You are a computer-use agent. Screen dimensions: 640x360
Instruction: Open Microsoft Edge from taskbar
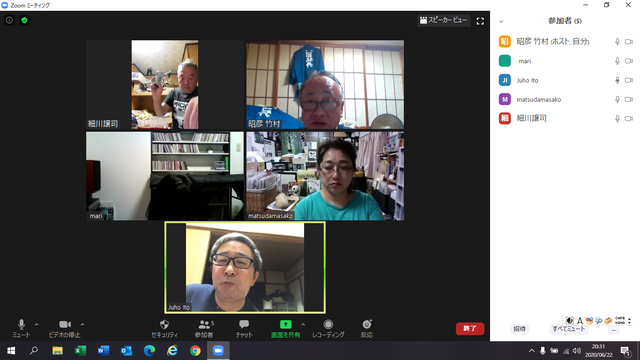149,351
